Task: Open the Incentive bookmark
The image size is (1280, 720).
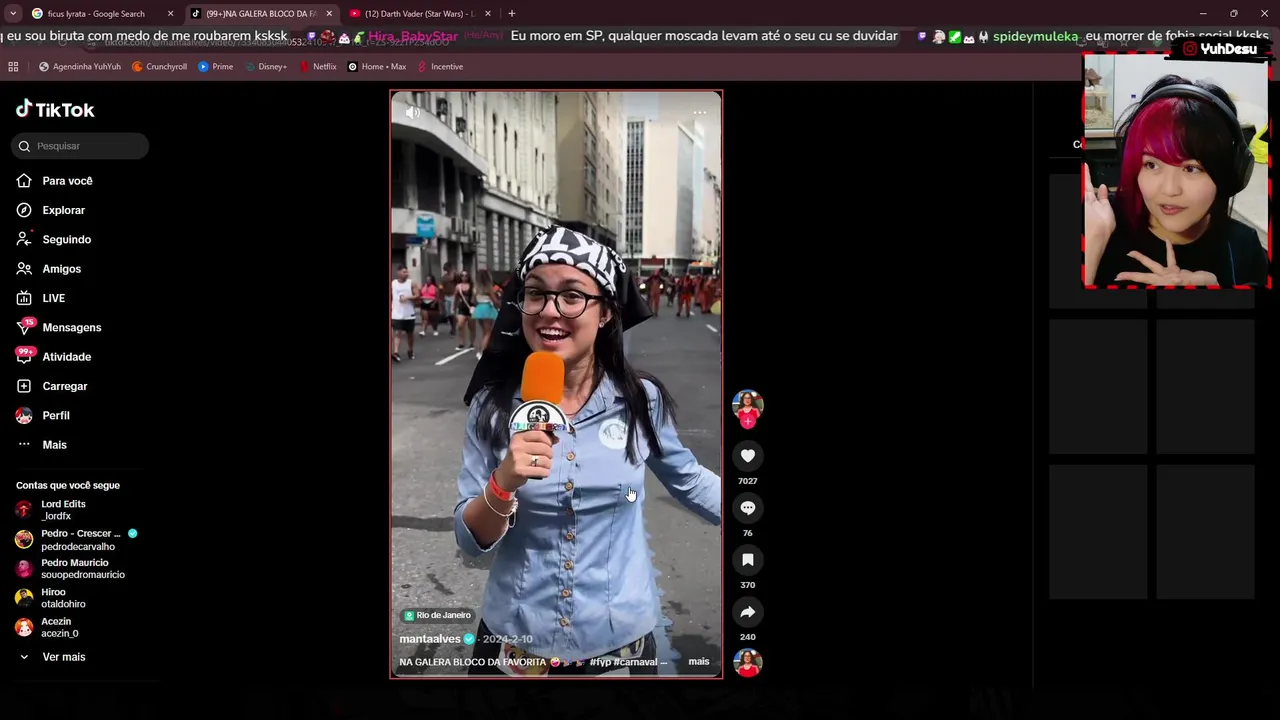Action: (x=440, y=67)
